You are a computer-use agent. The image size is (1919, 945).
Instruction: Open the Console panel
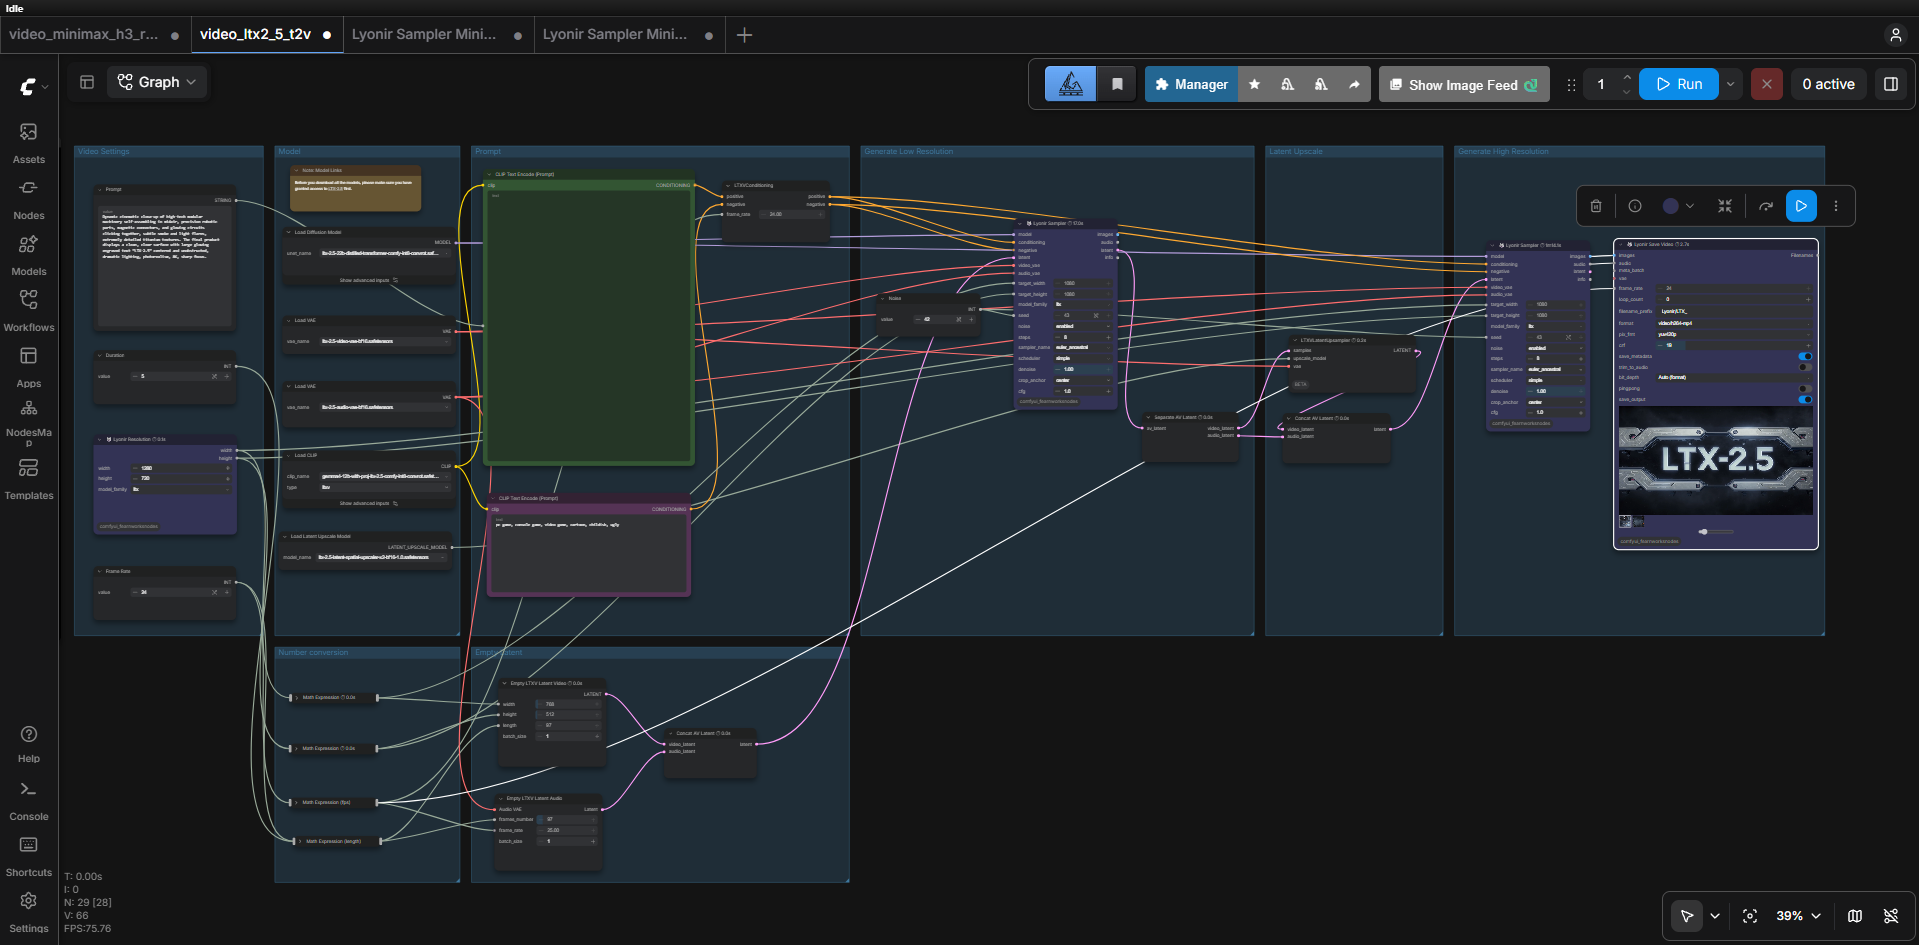[28, 801]
